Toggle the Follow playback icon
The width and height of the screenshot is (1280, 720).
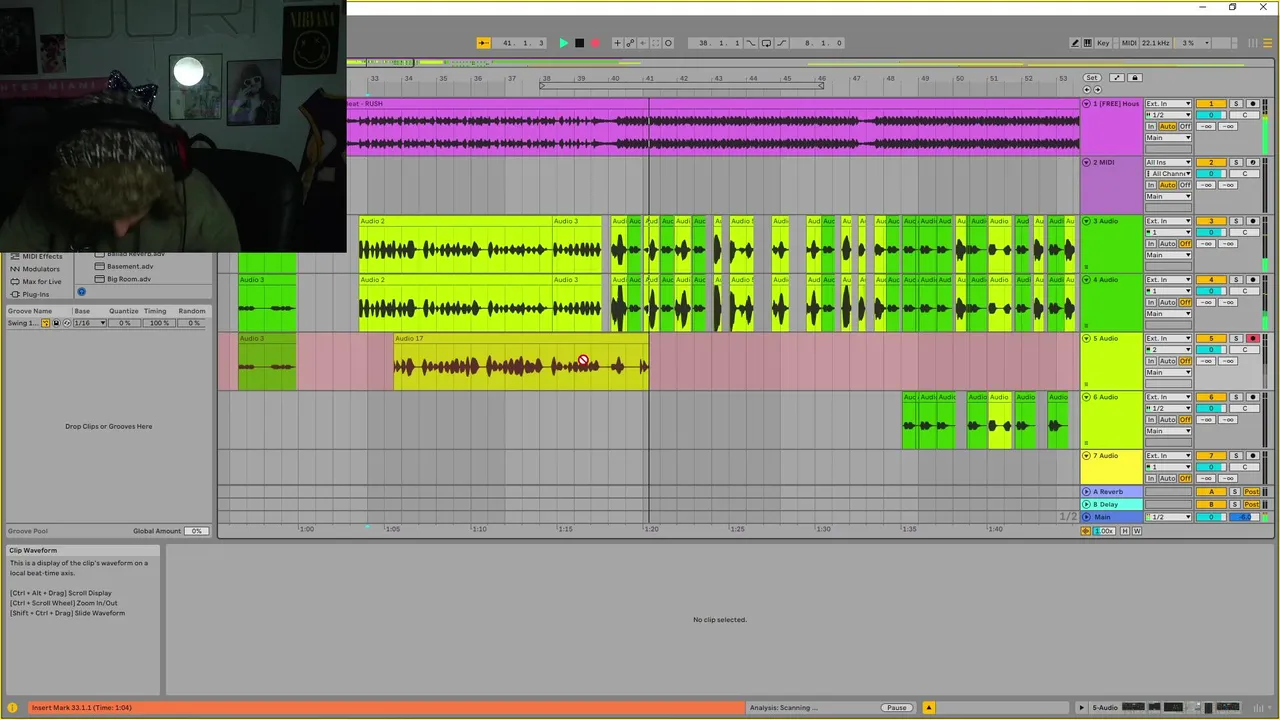coord(483,43)
